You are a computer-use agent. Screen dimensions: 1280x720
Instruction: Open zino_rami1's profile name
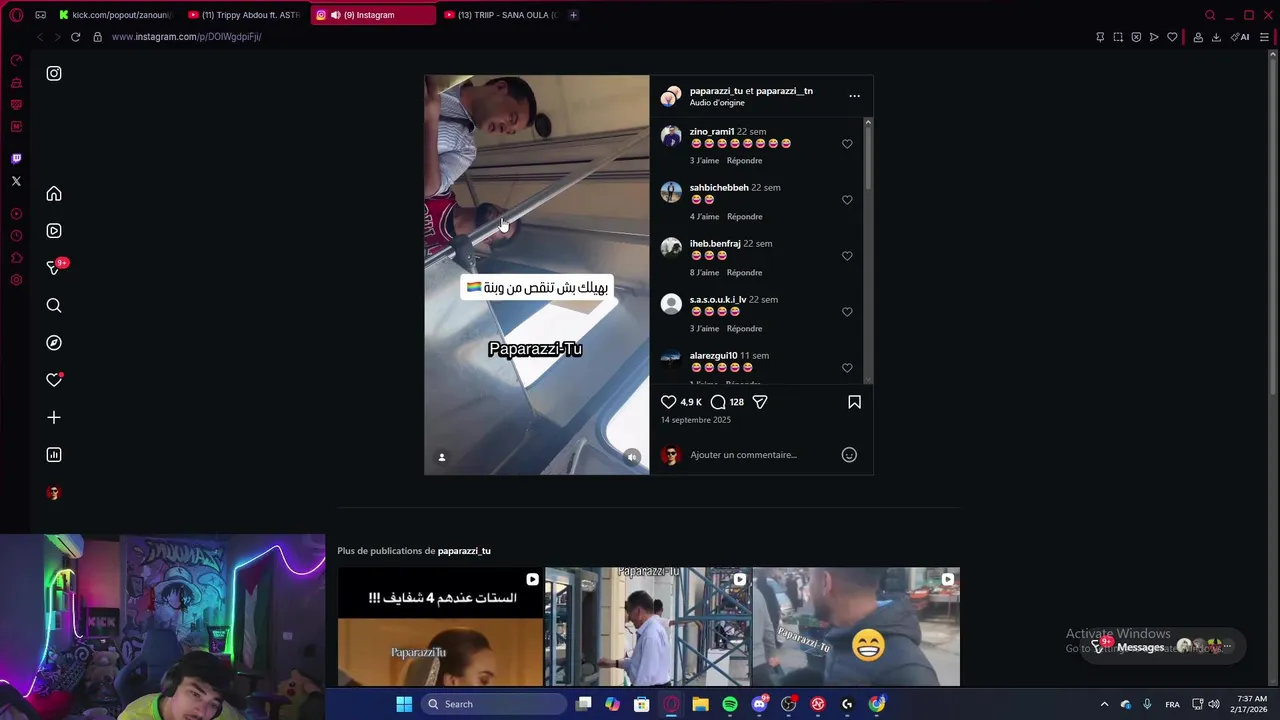[712, 131]
